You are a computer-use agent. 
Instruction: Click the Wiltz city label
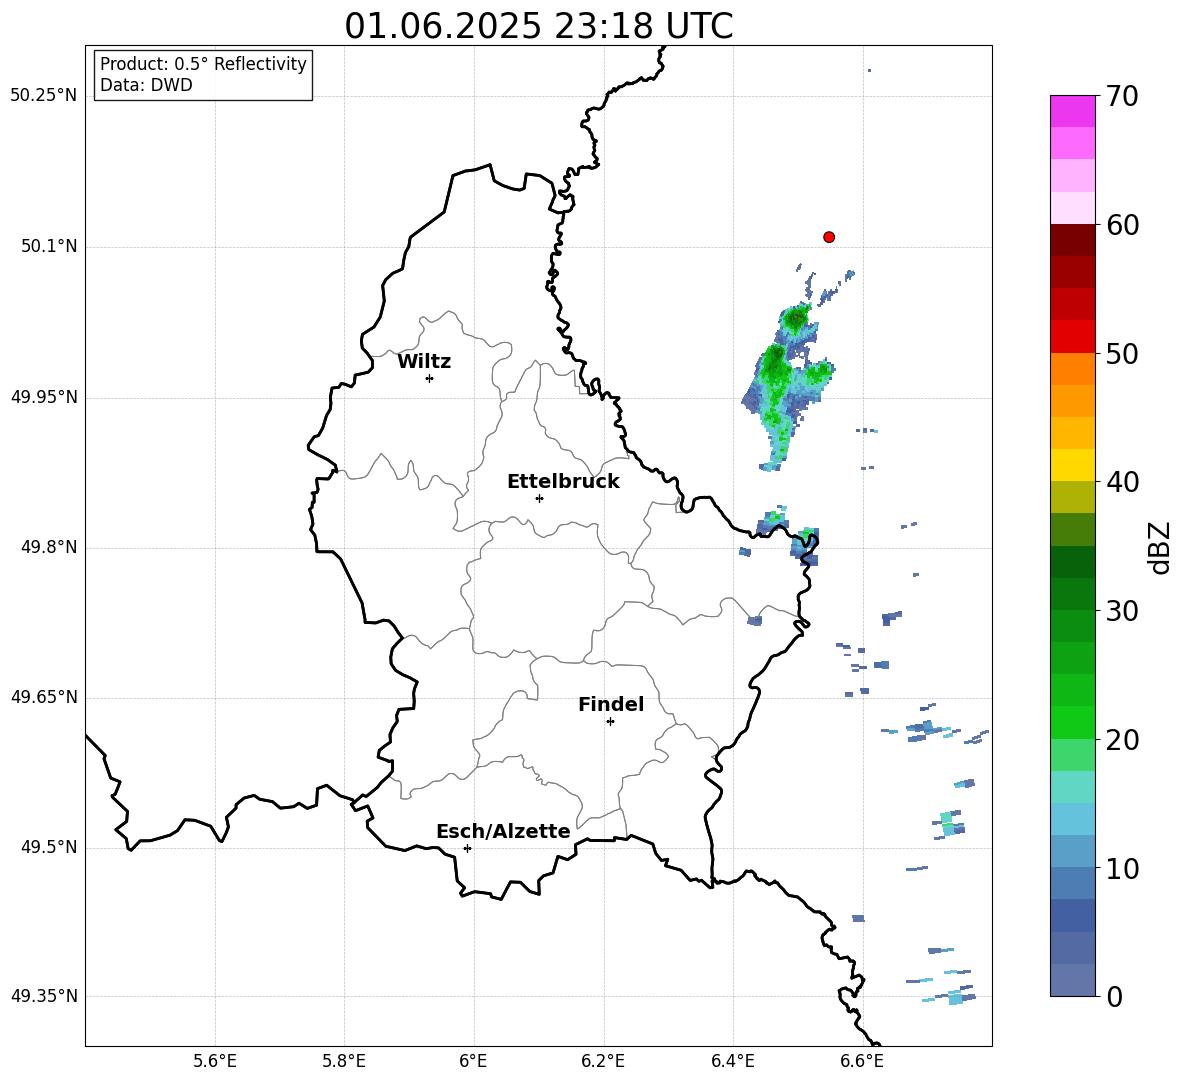tap(424, 362)
